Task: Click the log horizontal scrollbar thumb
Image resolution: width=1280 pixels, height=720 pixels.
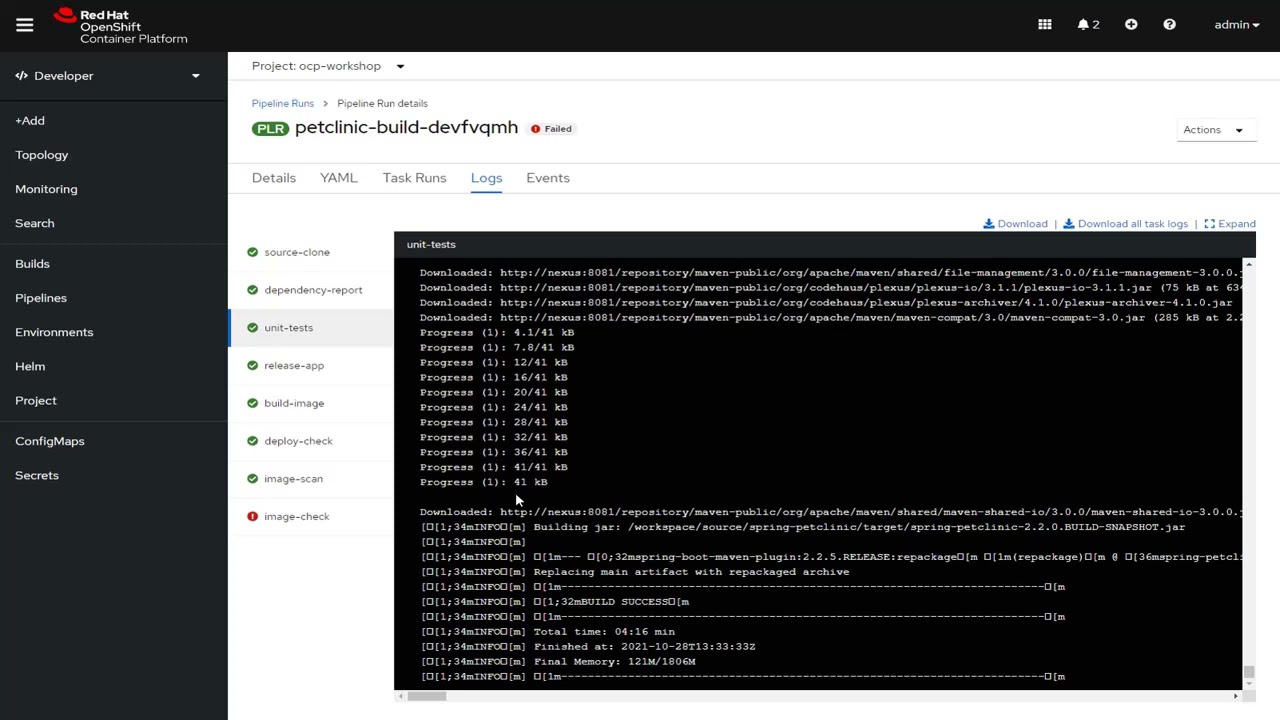Action: (x=427, y=696)
